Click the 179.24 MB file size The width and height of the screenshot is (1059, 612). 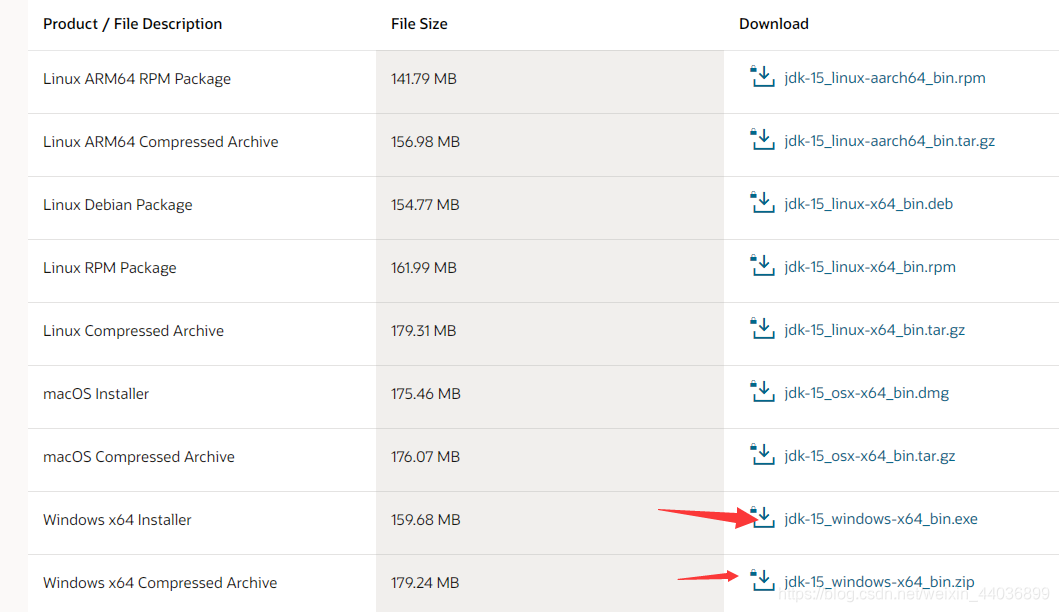tap(425, 582)
